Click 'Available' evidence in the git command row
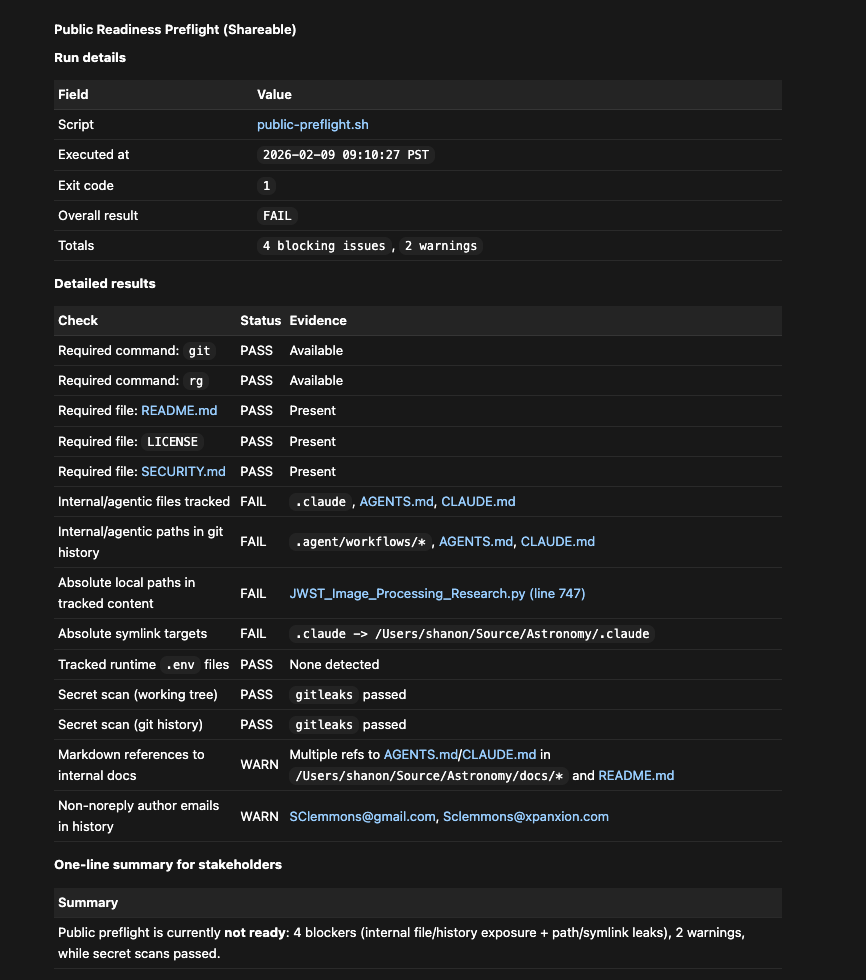 316,351
